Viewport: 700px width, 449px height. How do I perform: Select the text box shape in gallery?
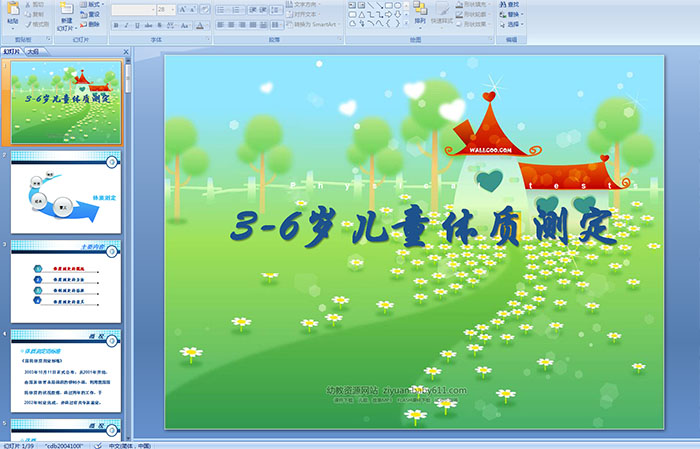pos(352,5)
